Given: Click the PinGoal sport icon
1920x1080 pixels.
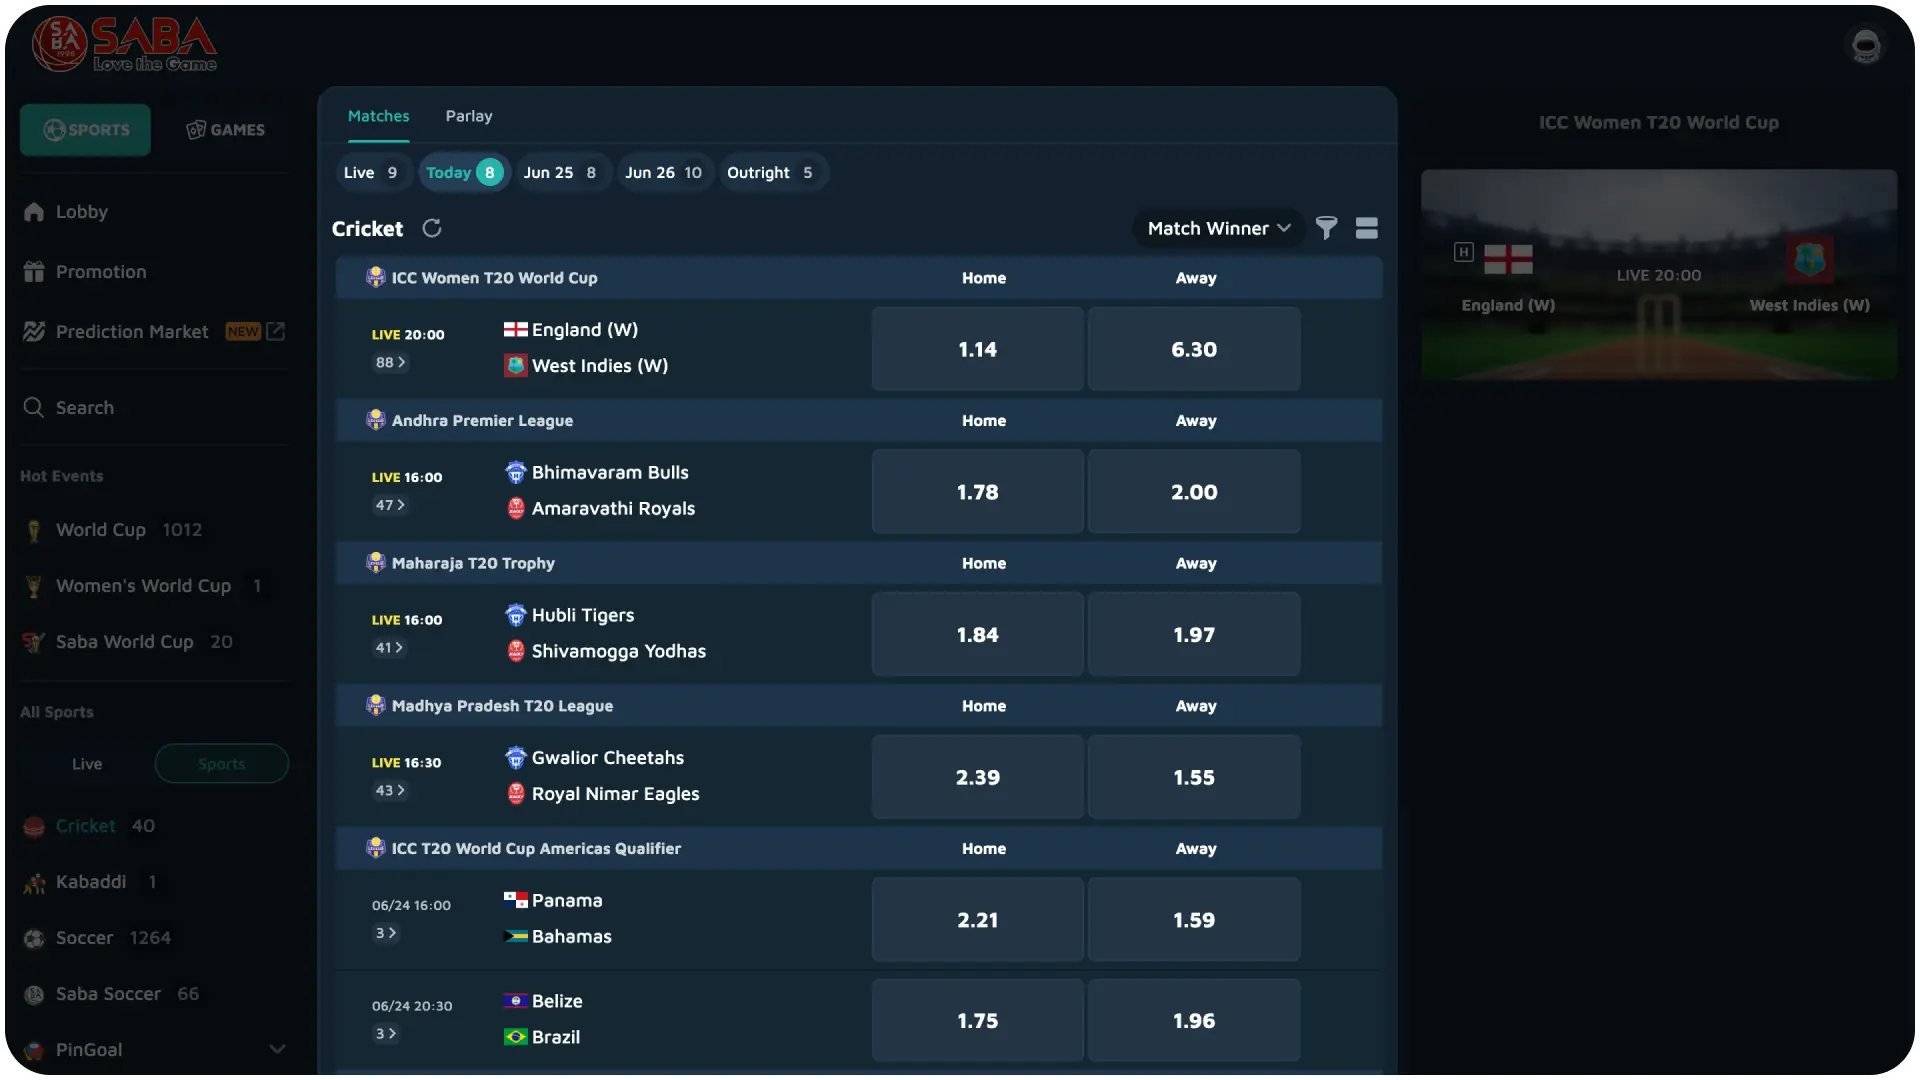Looking at the screenshot, I should click(34, 1050).
